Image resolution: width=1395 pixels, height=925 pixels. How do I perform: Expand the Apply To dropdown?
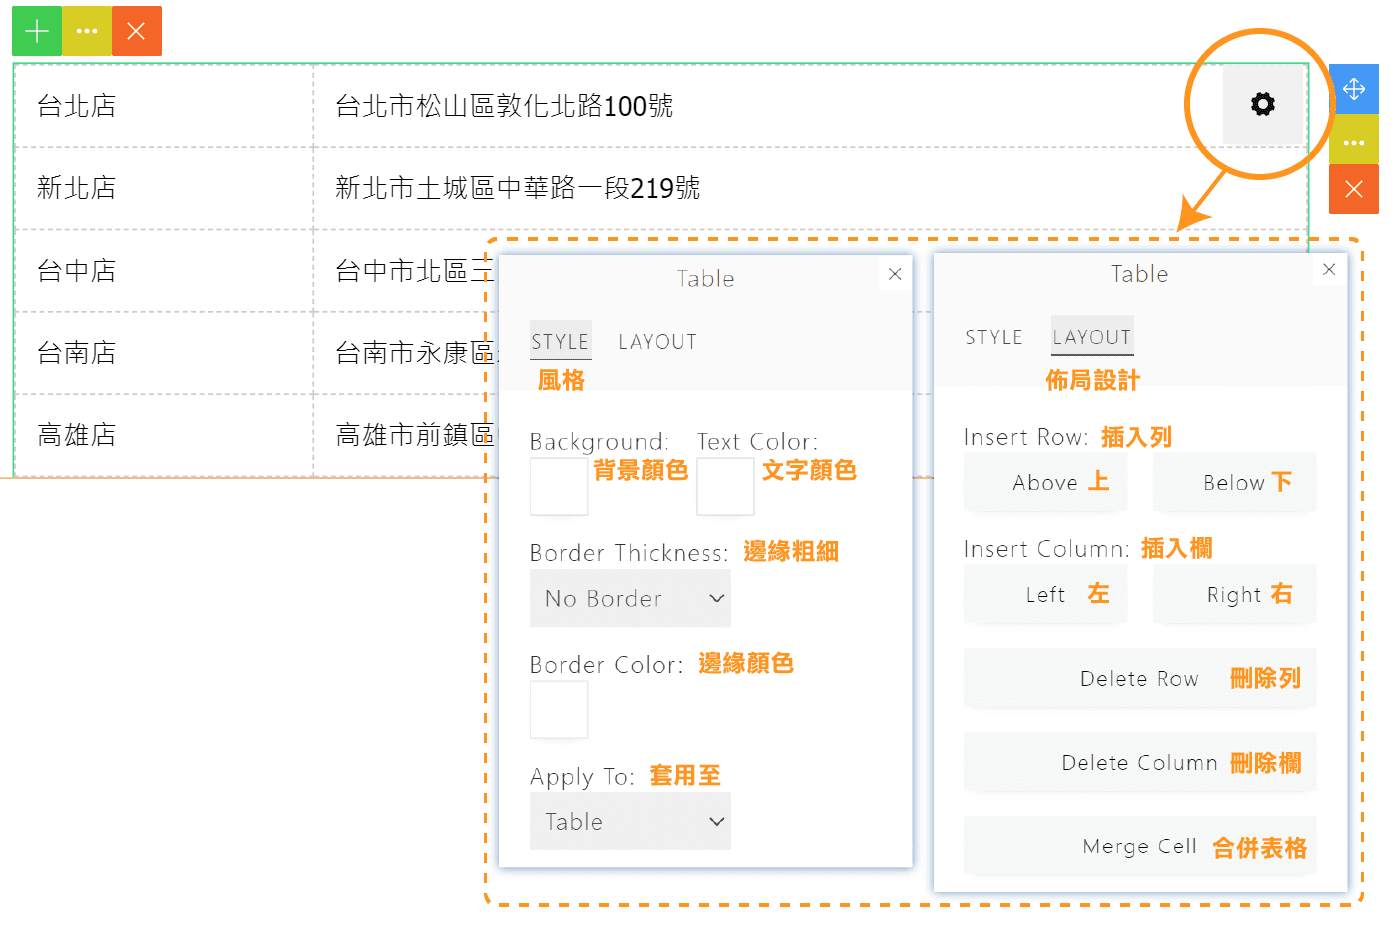click(630, 822)
